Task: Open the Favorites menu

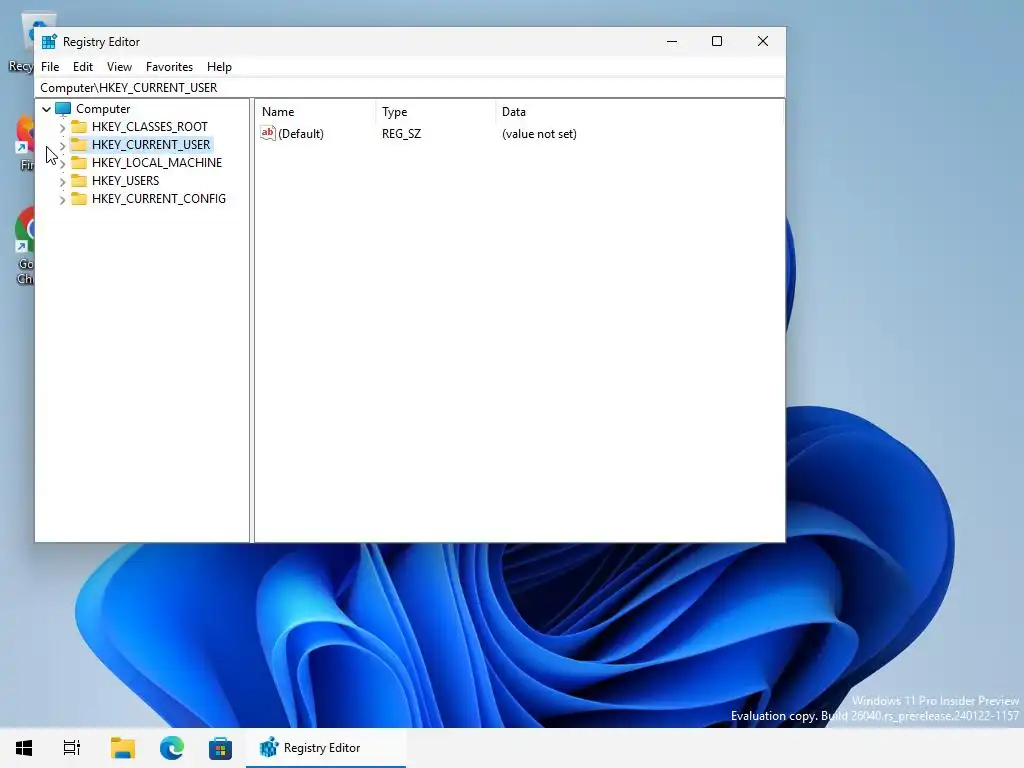Action: point(169,67)
